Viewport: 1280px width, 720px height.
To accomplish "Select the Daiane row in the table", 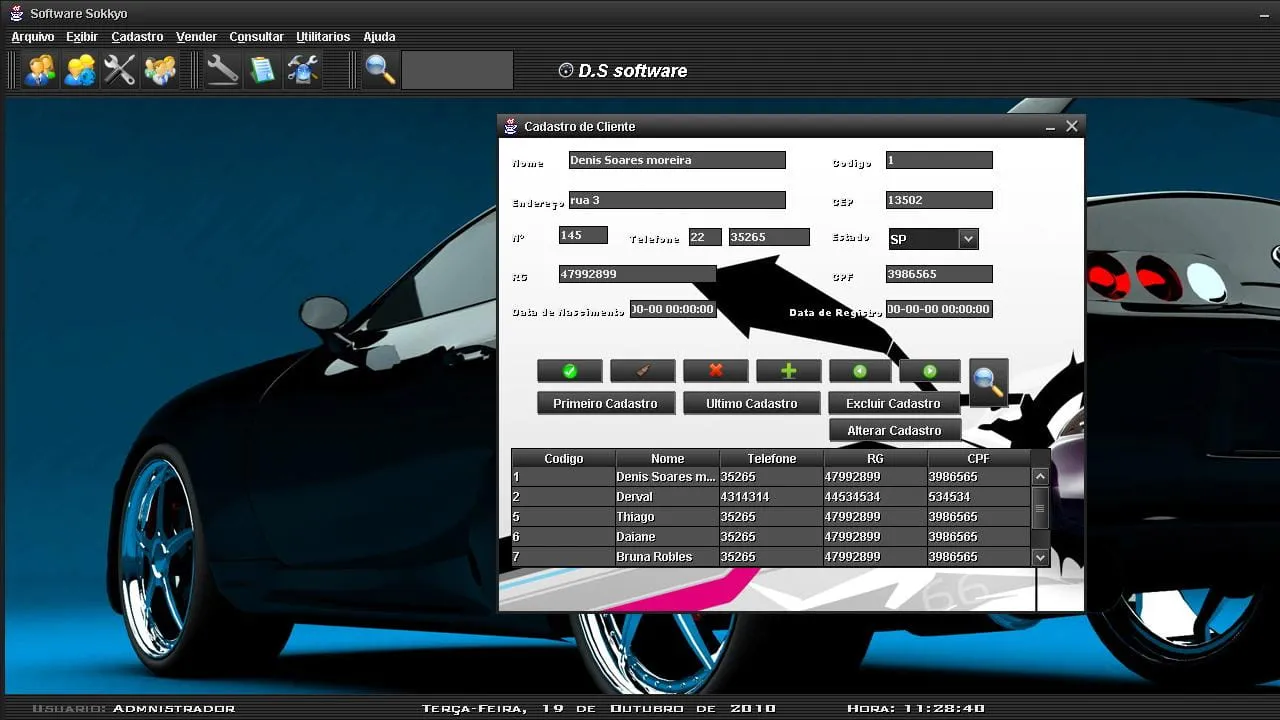I will coord(771,537).
